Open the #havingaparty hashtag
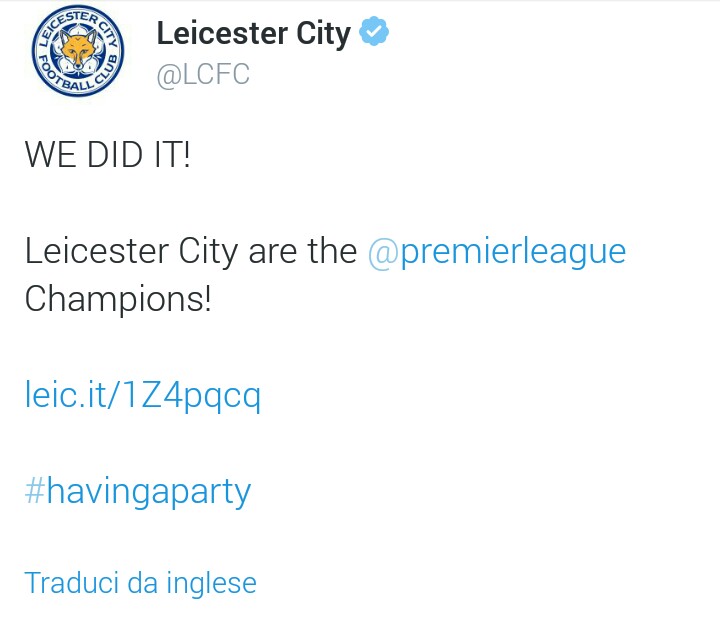720x626 pixels. point(138,492)
